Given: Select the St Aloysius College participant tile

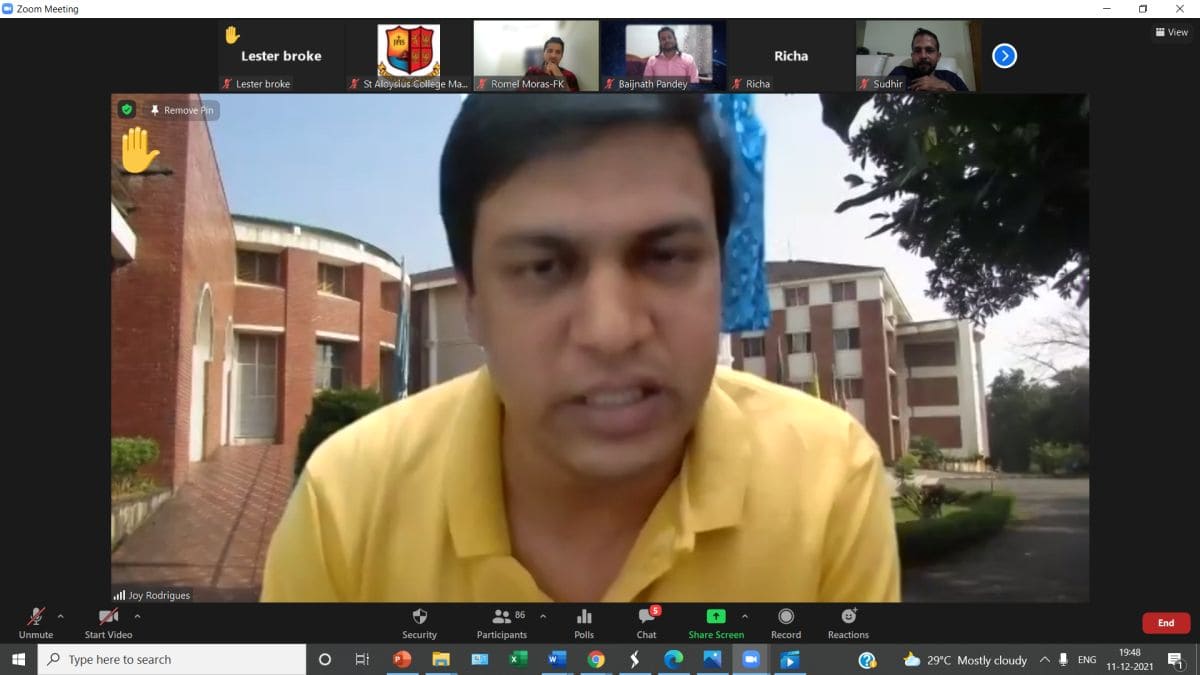Looking at the screenshot, I should click(x=408, y=56).
